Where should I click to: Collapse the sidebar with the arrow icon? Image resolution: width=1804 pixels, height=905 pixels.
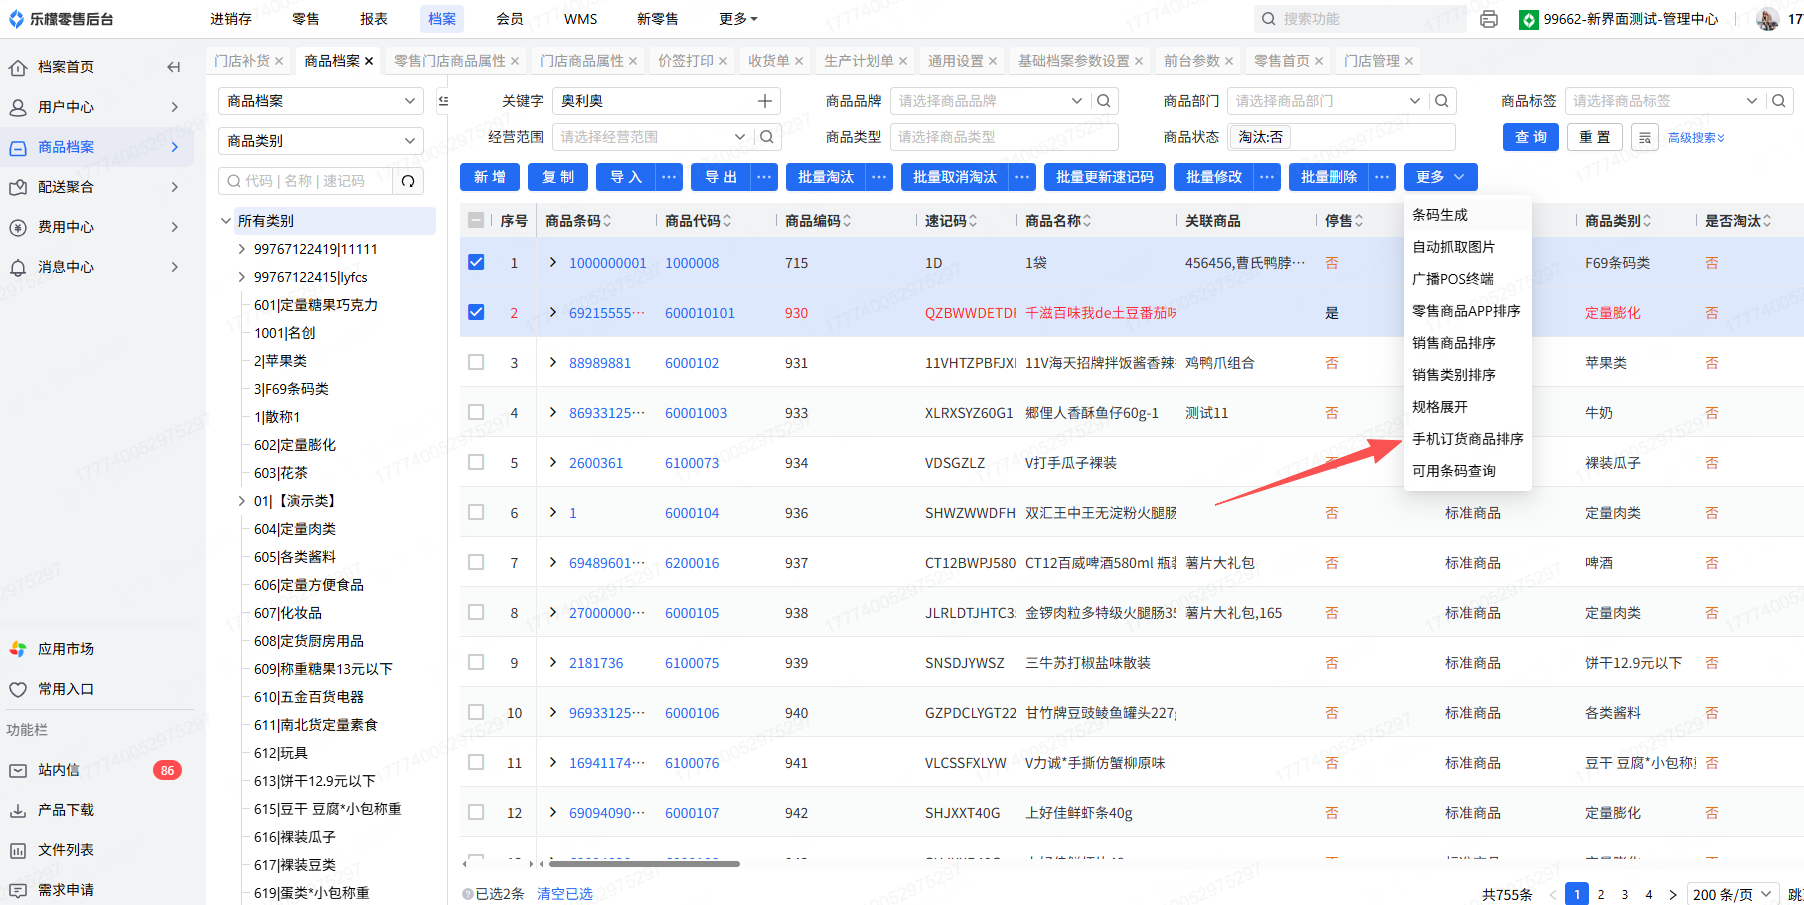174,67
